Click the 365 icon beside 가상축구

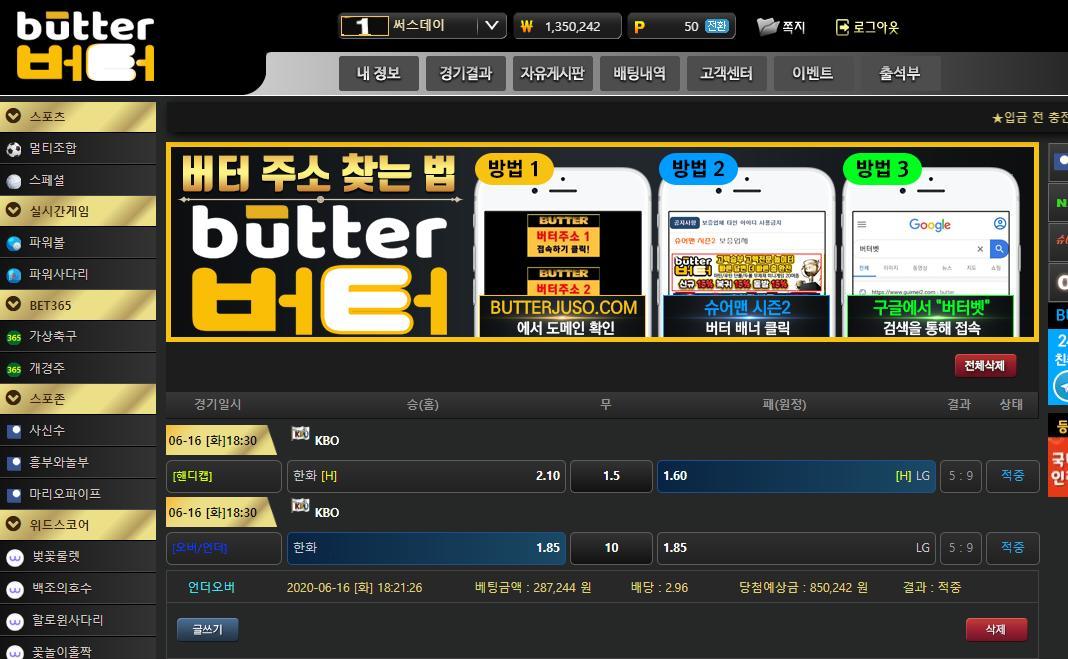pos(14,337)
